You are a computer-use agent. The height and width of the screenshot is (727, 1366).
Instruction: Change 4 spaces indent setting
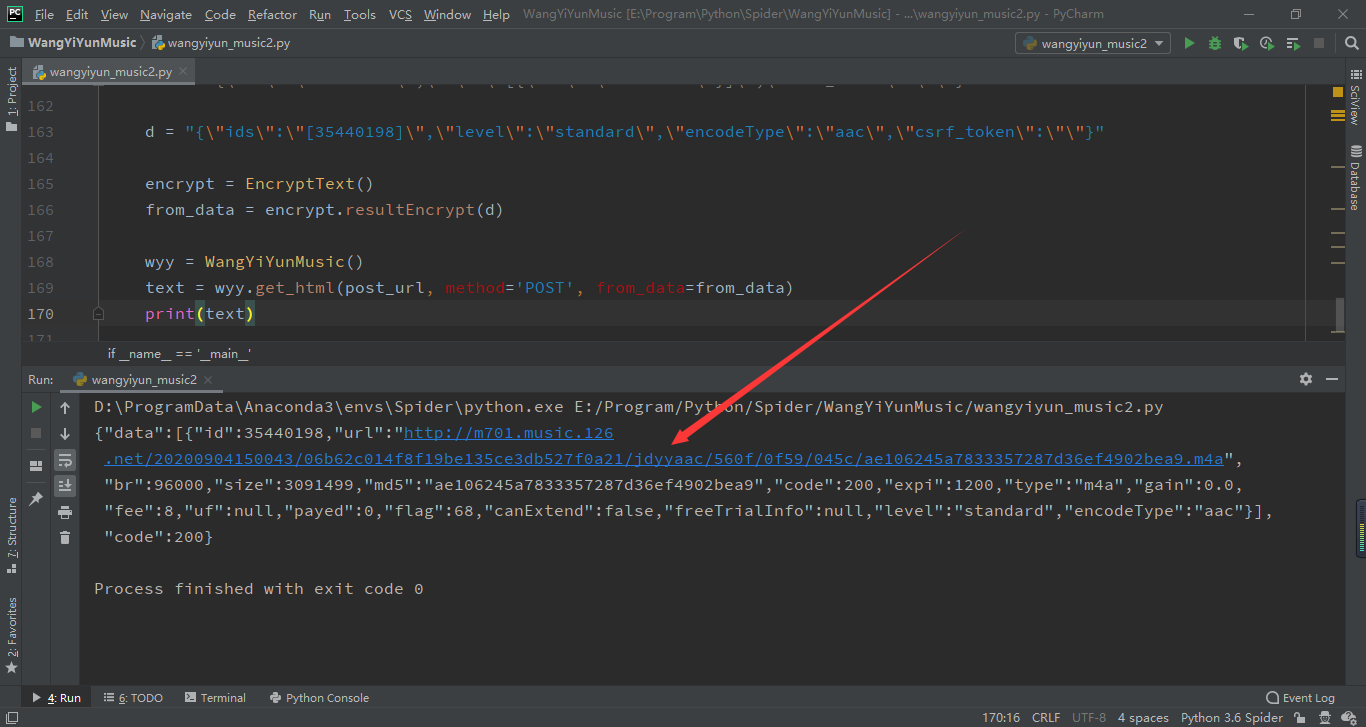(1143, 717)
